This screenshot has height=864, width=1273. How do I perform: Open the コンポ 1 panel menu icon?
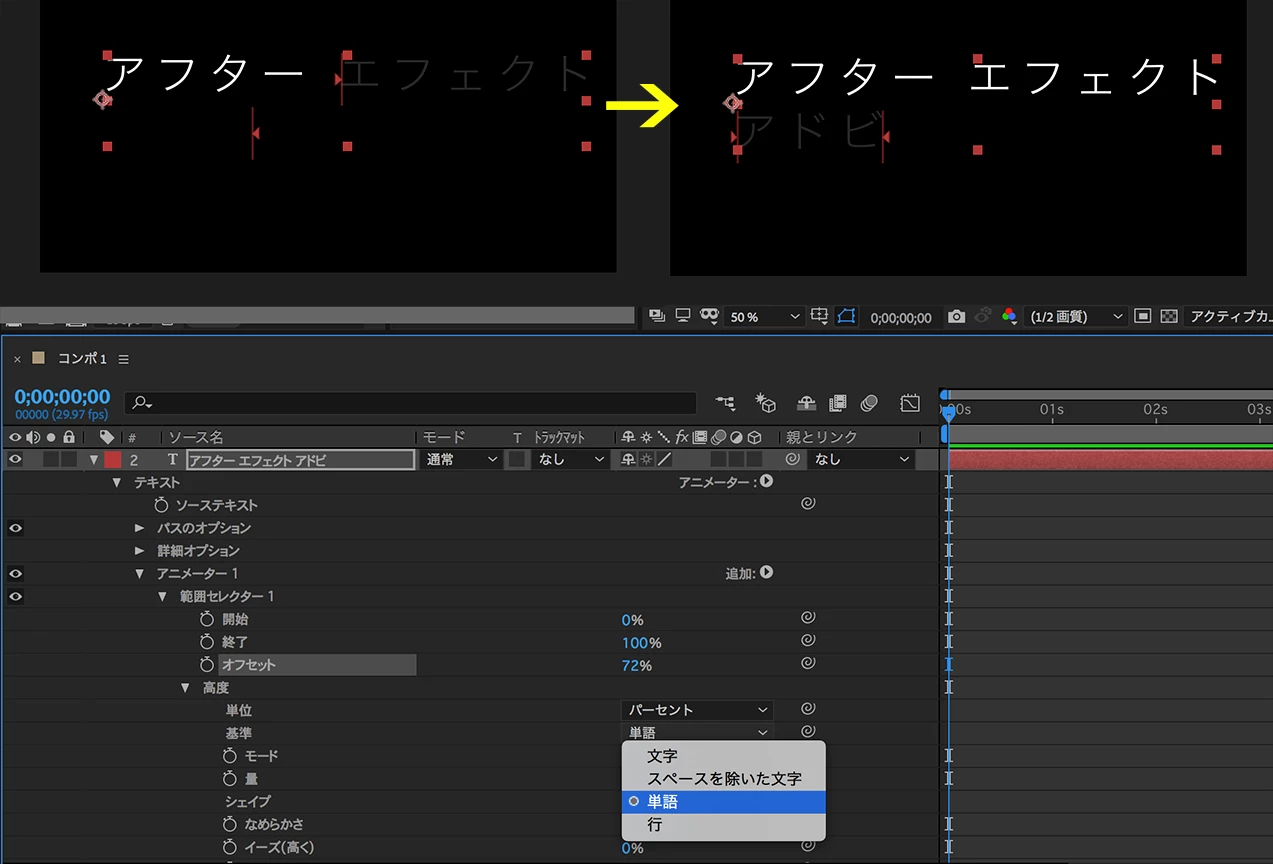coord(124,359)
